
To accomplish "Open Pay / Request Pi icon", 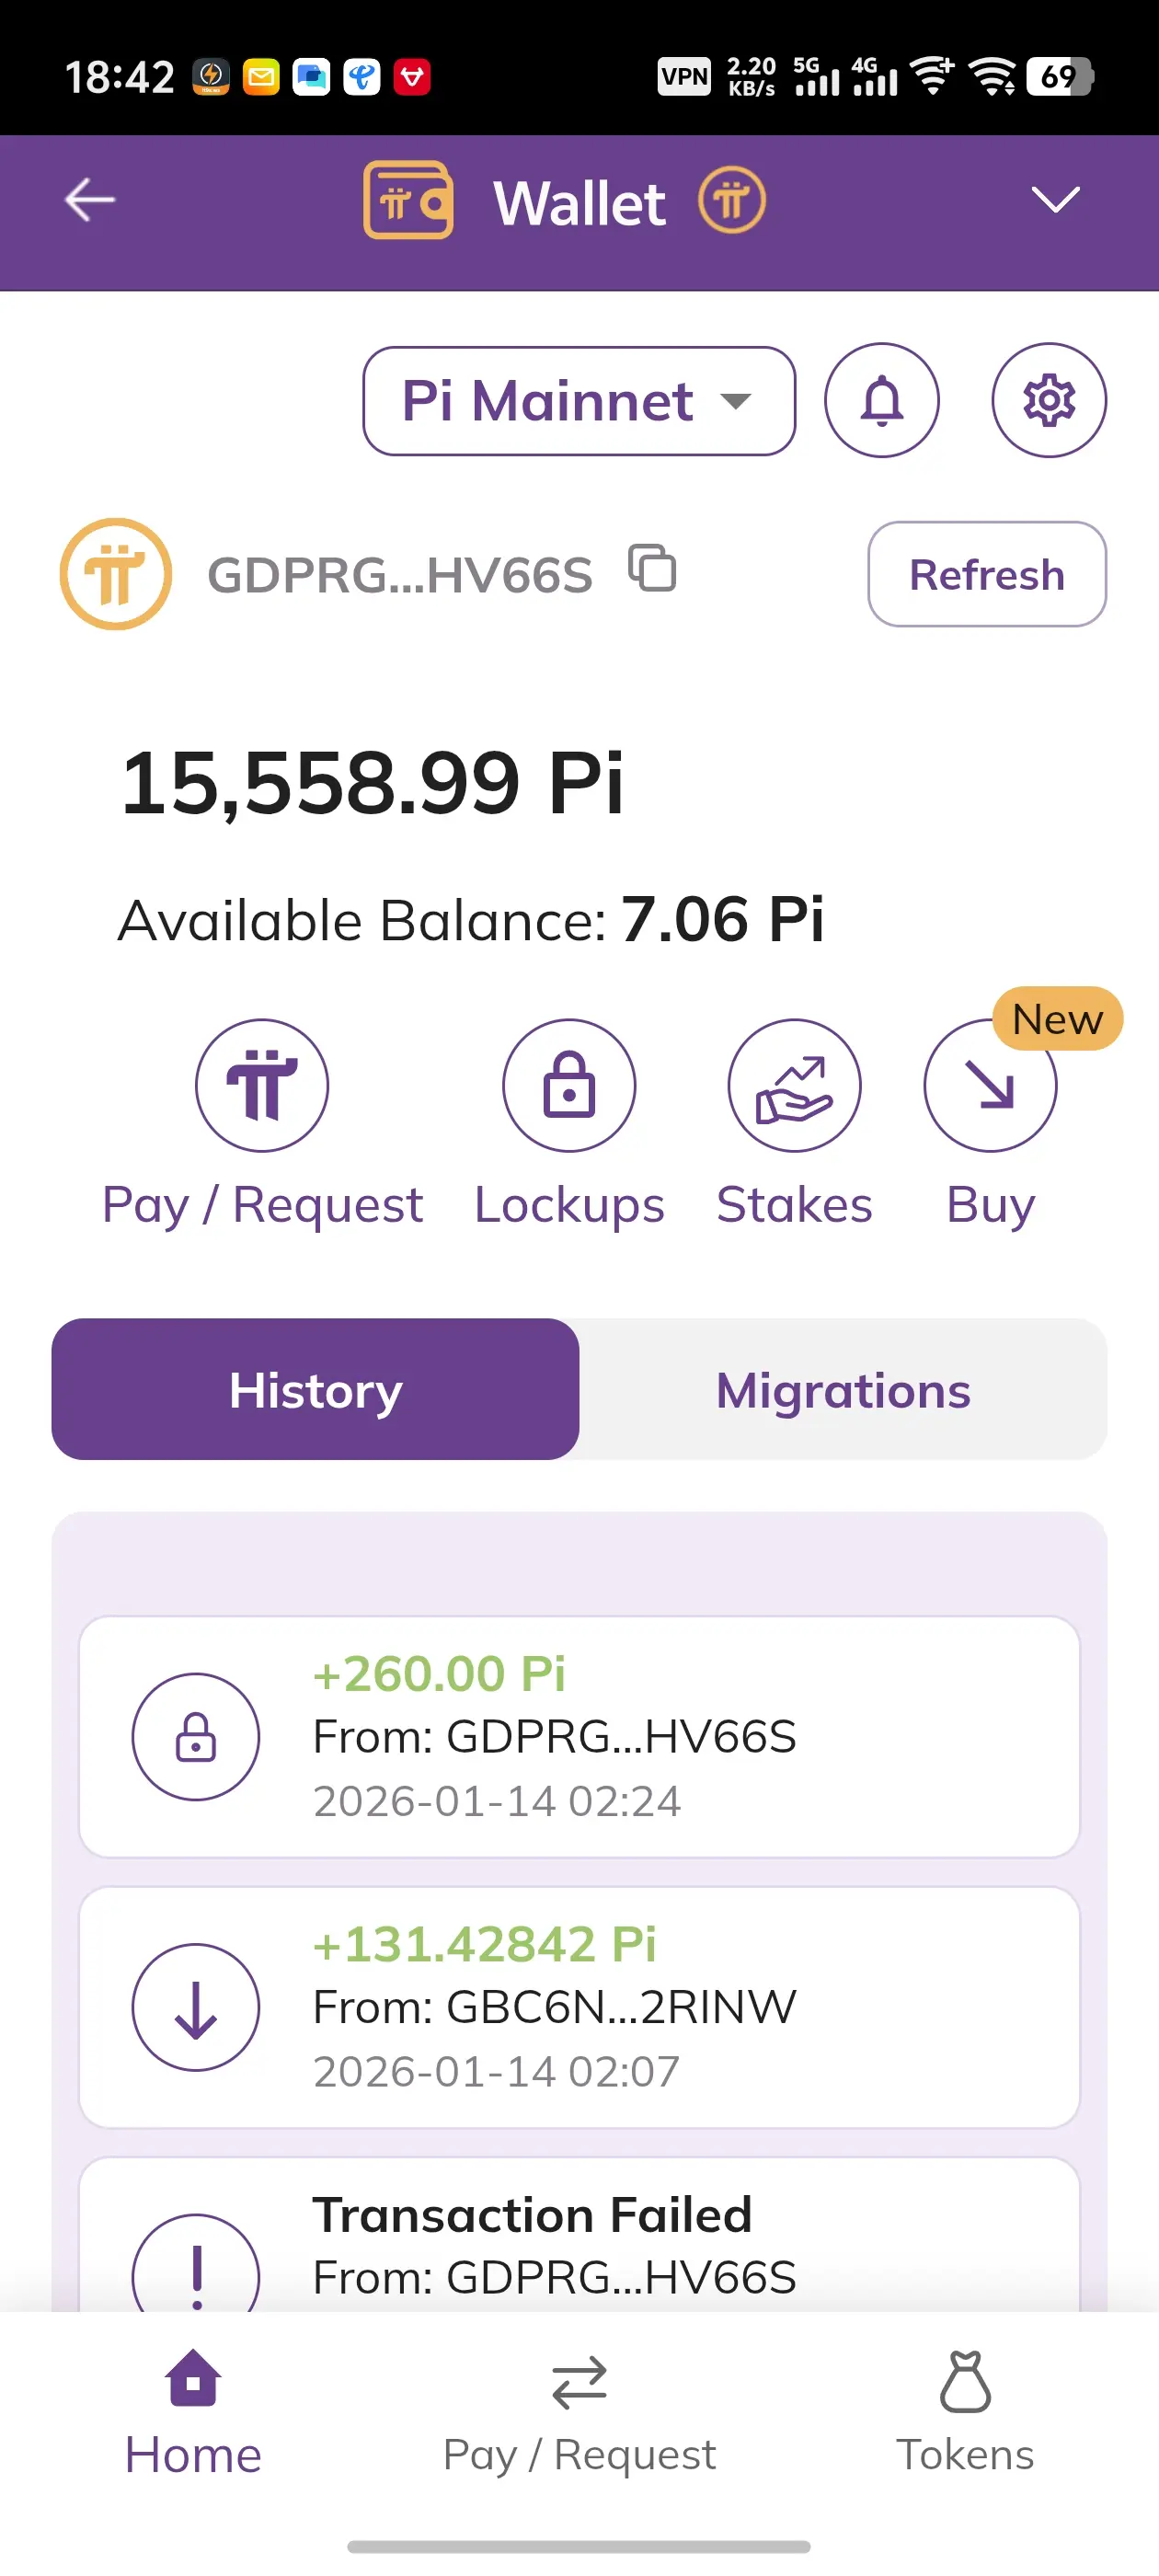I will point(262,1085).
